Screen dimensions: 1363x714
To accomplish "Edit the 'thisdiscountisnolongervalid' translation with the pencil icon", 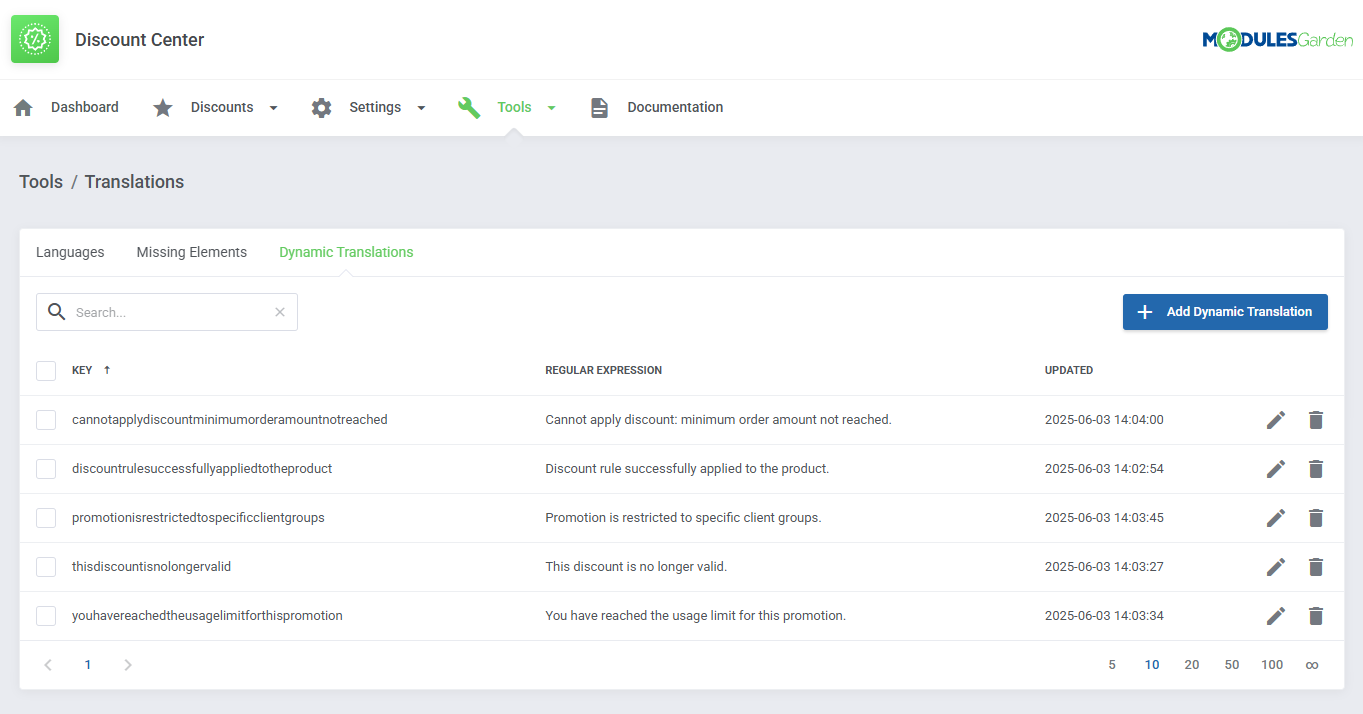I will pyautogui.click(x=1276, y=566).
